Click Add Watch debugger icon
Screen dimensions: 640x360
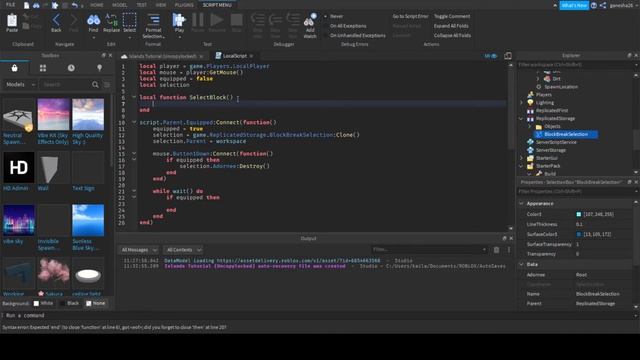(310, 20)
